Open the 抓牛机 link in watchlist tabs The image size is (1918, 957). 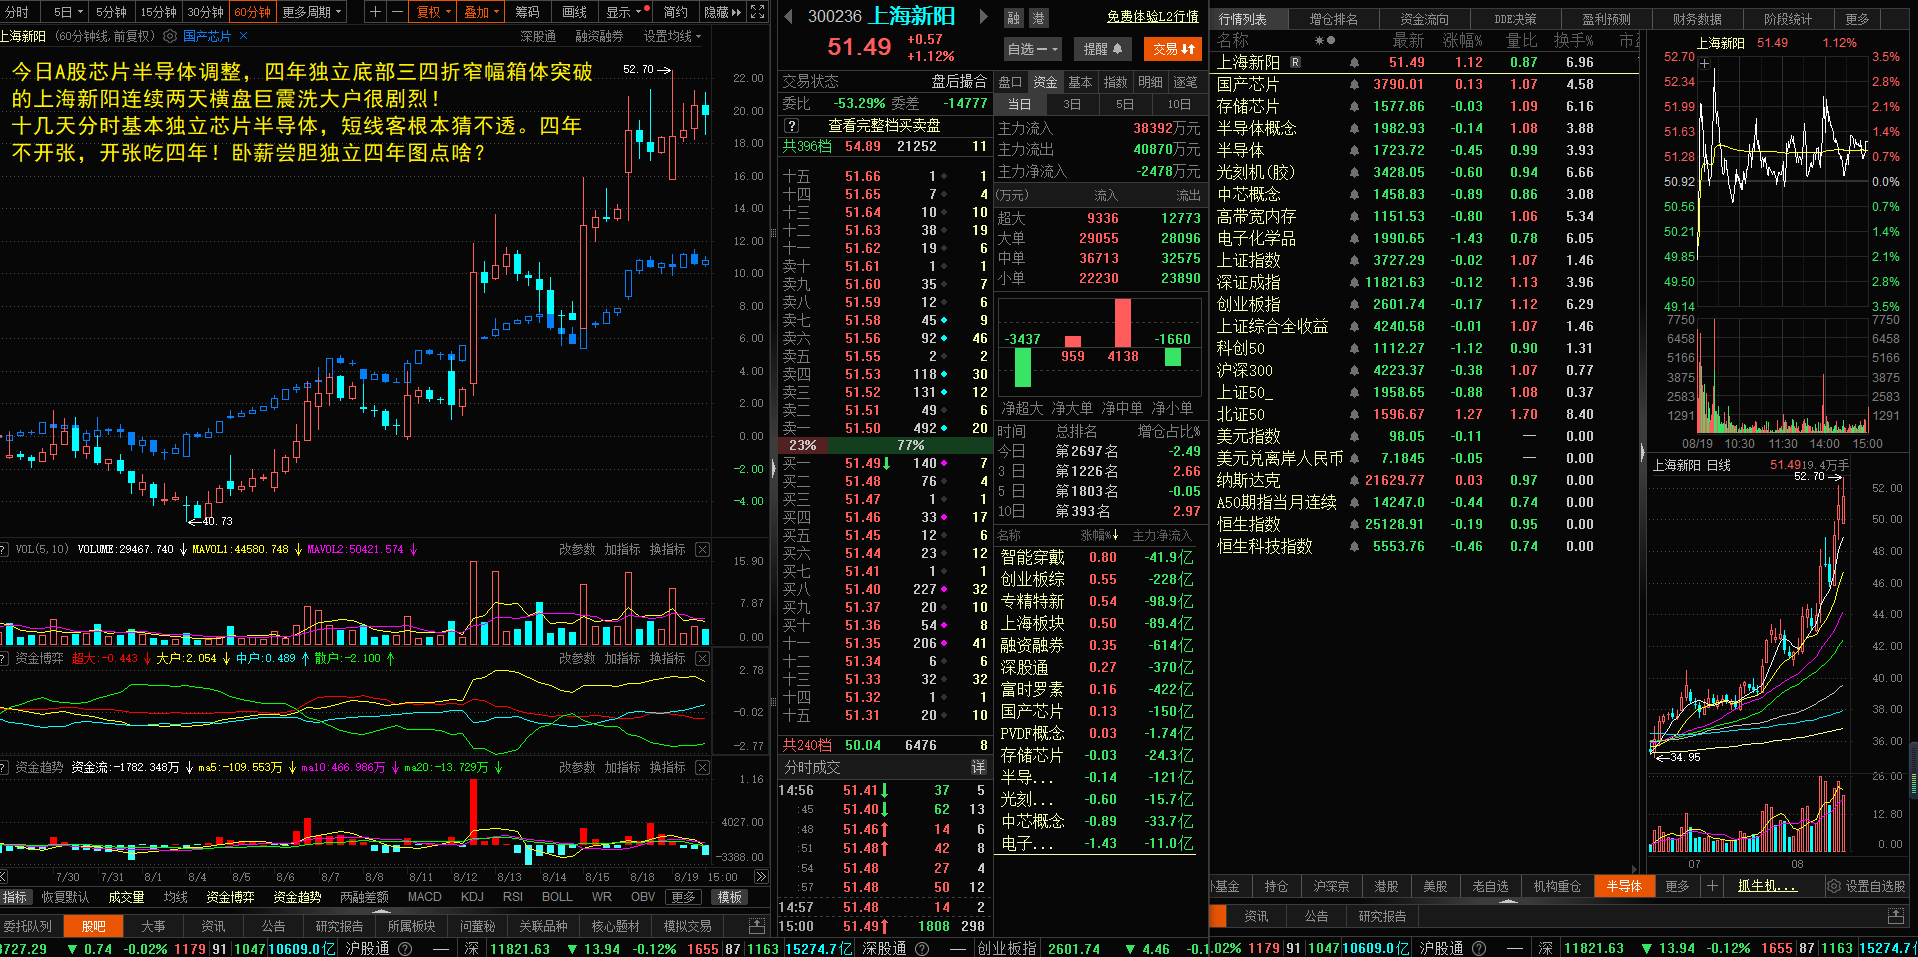point(1766,886)
